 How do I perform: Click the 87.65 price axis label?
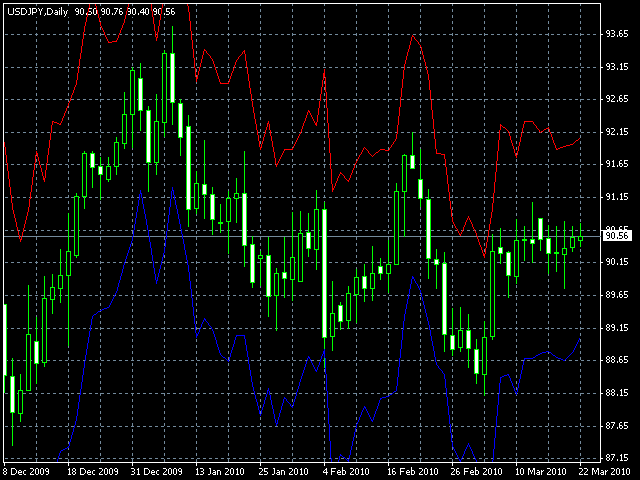click(x=617, y=426)
